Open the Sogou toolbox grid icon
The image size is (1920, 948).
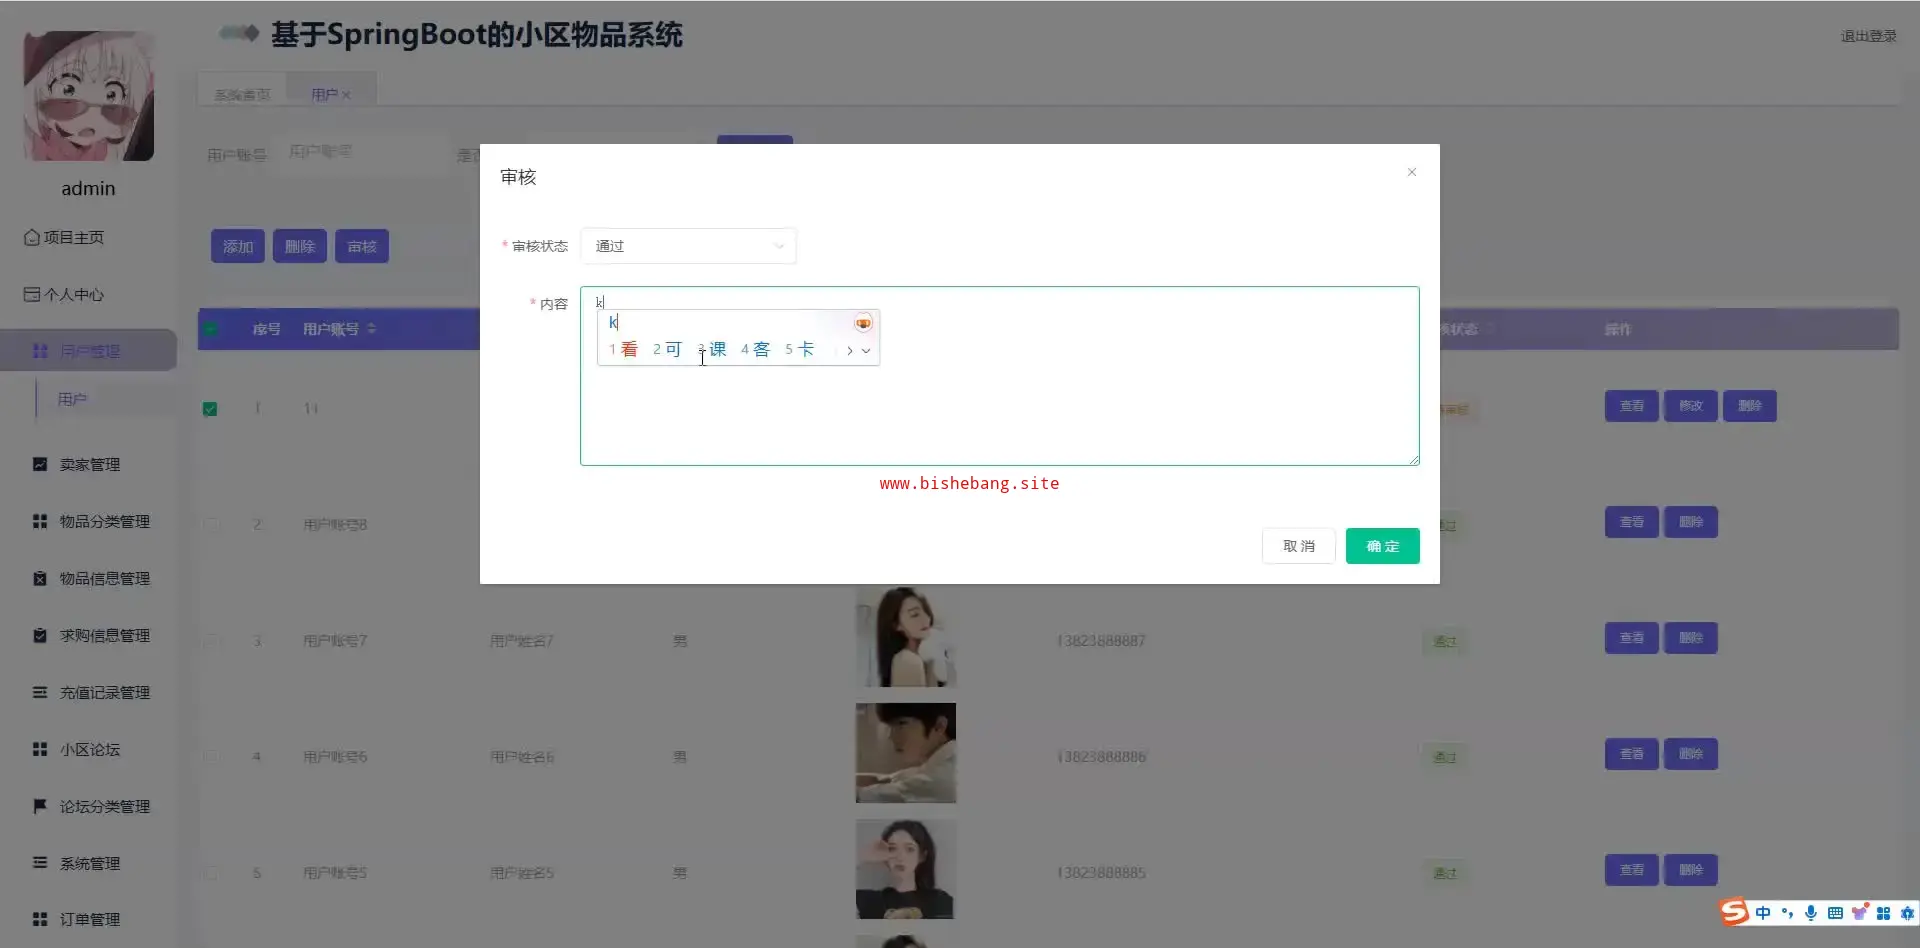pos(1883,913)
